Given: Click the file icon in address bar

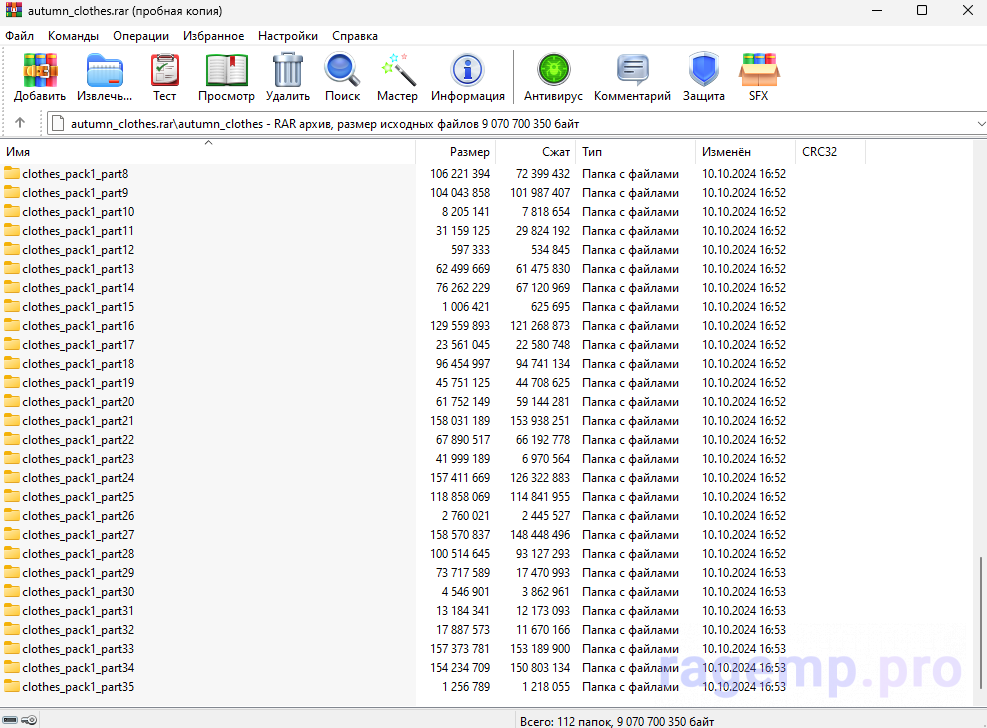Looking at the screenshot, I should pyautogui.click(x=58, y=123).
